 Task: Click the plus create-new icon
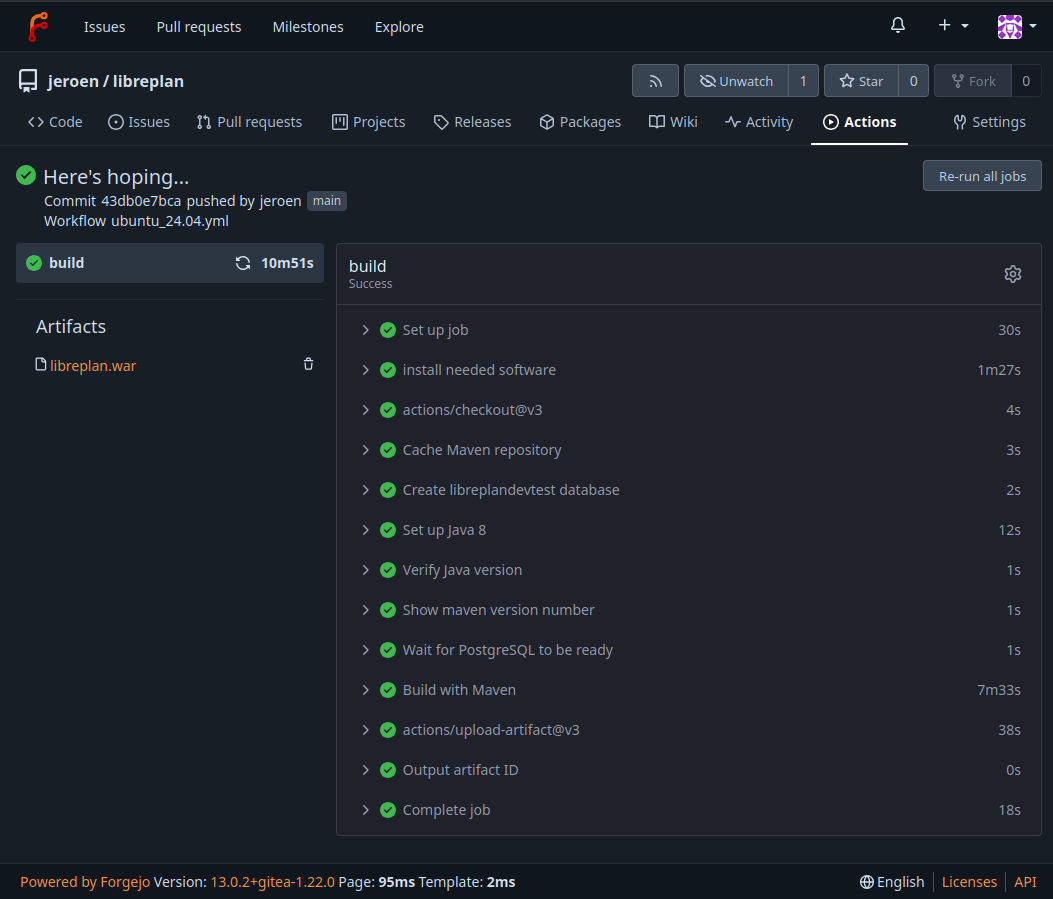point(952,26)
